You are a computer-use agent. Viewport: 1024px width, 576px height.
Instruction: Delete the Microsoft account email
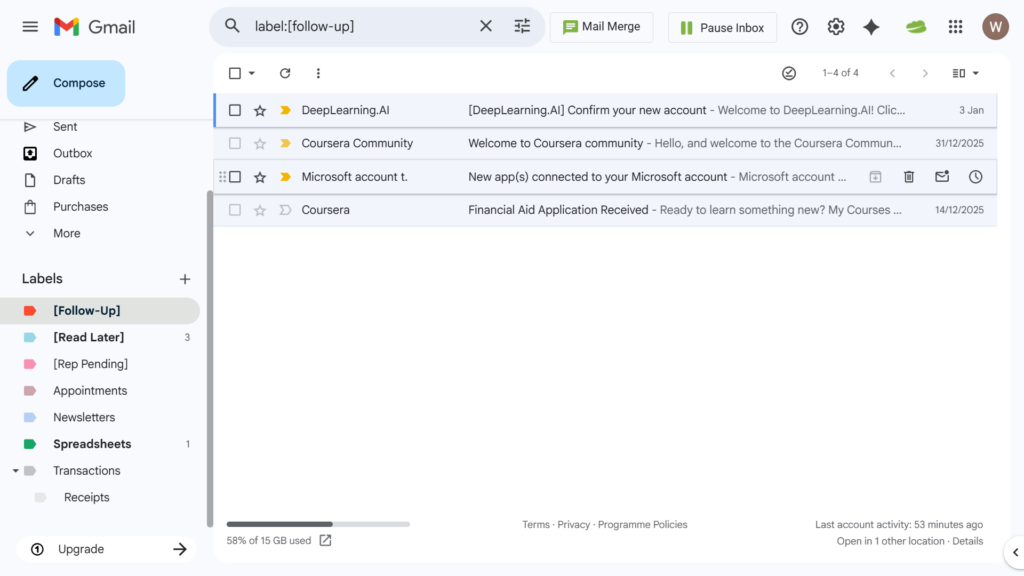[x=908, y=177]
